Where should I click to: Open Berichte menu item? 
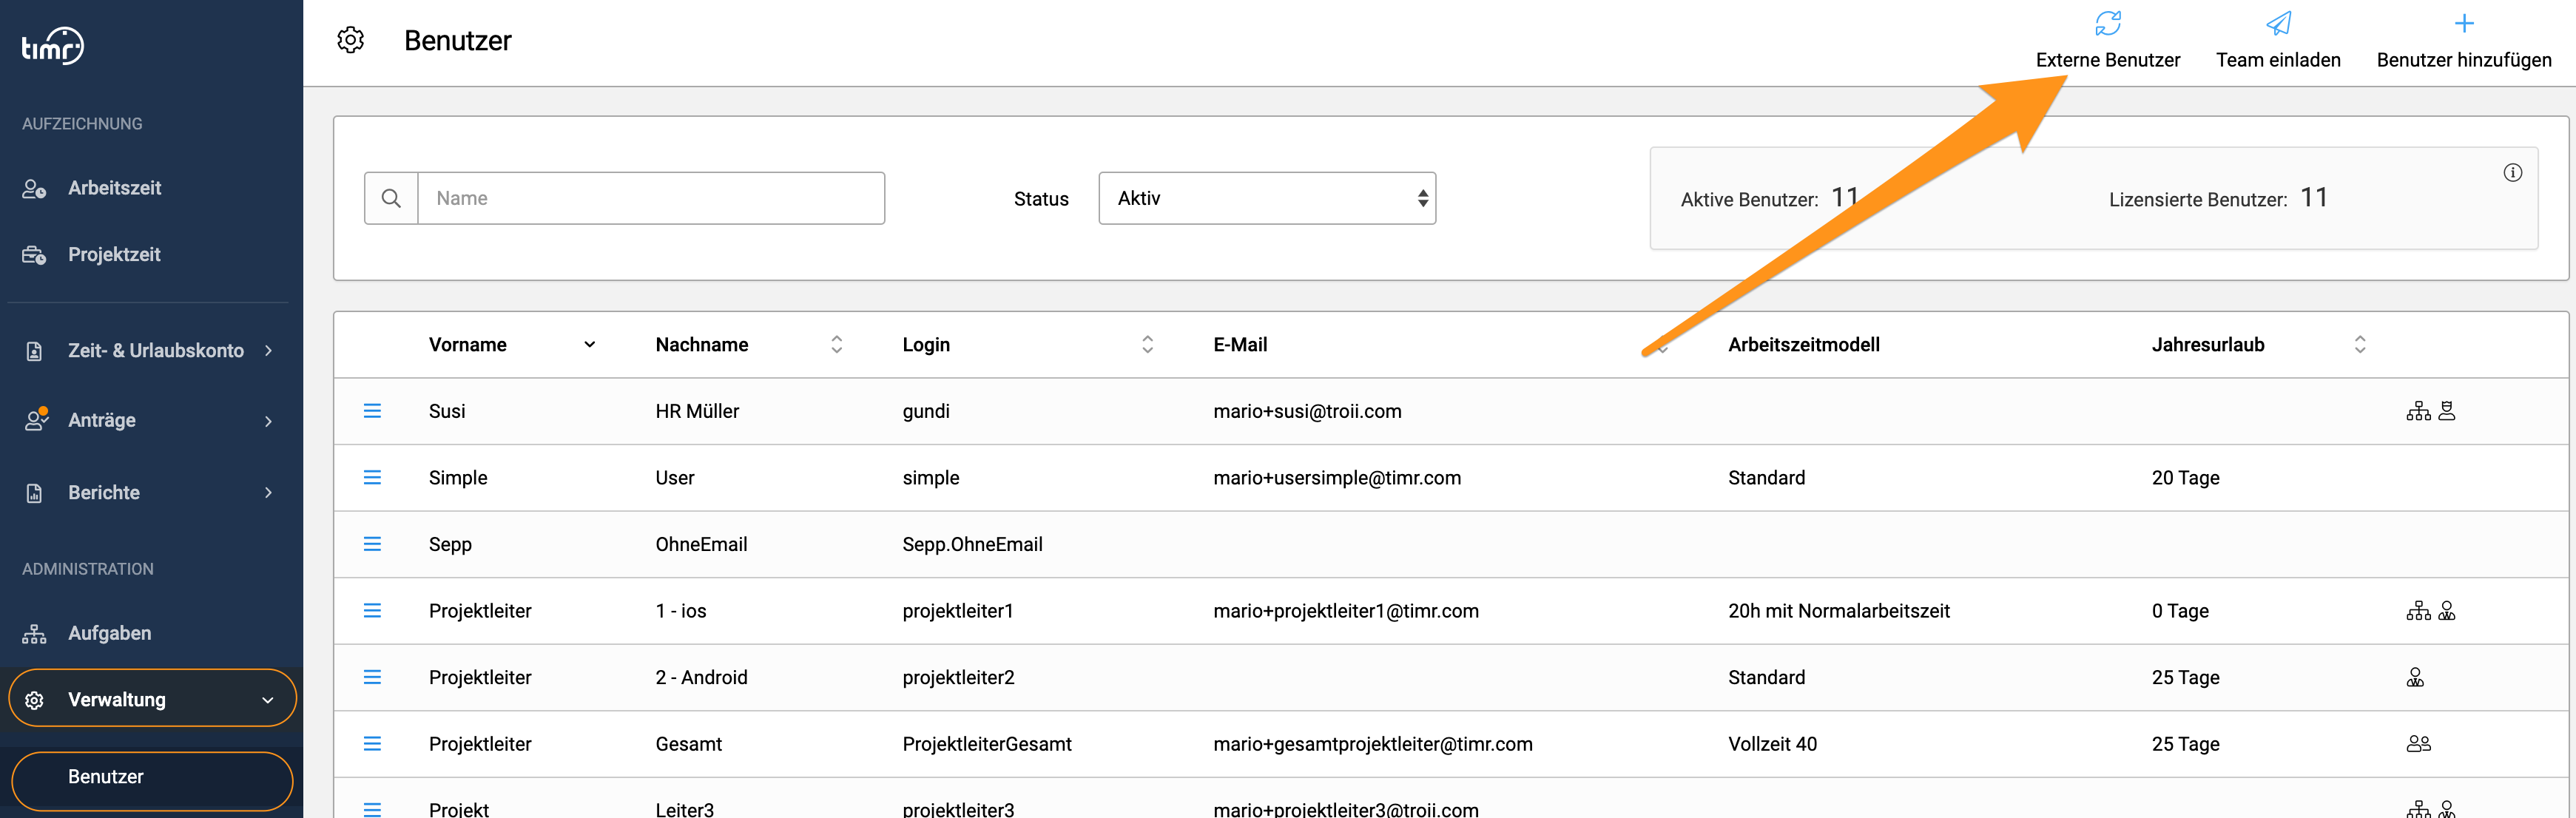[x=104, y=493]
